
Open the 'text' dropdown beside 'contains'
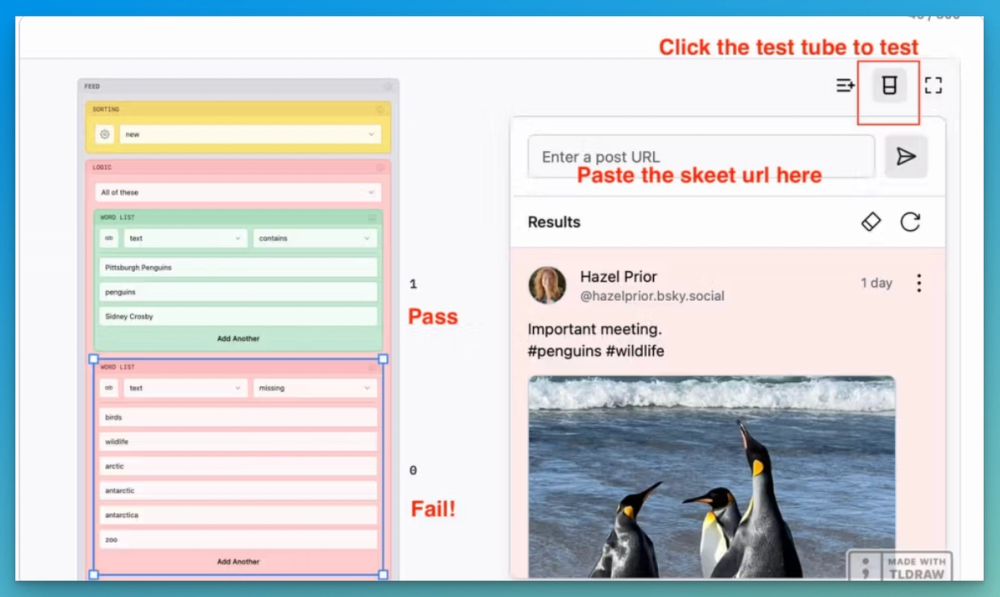185,238
